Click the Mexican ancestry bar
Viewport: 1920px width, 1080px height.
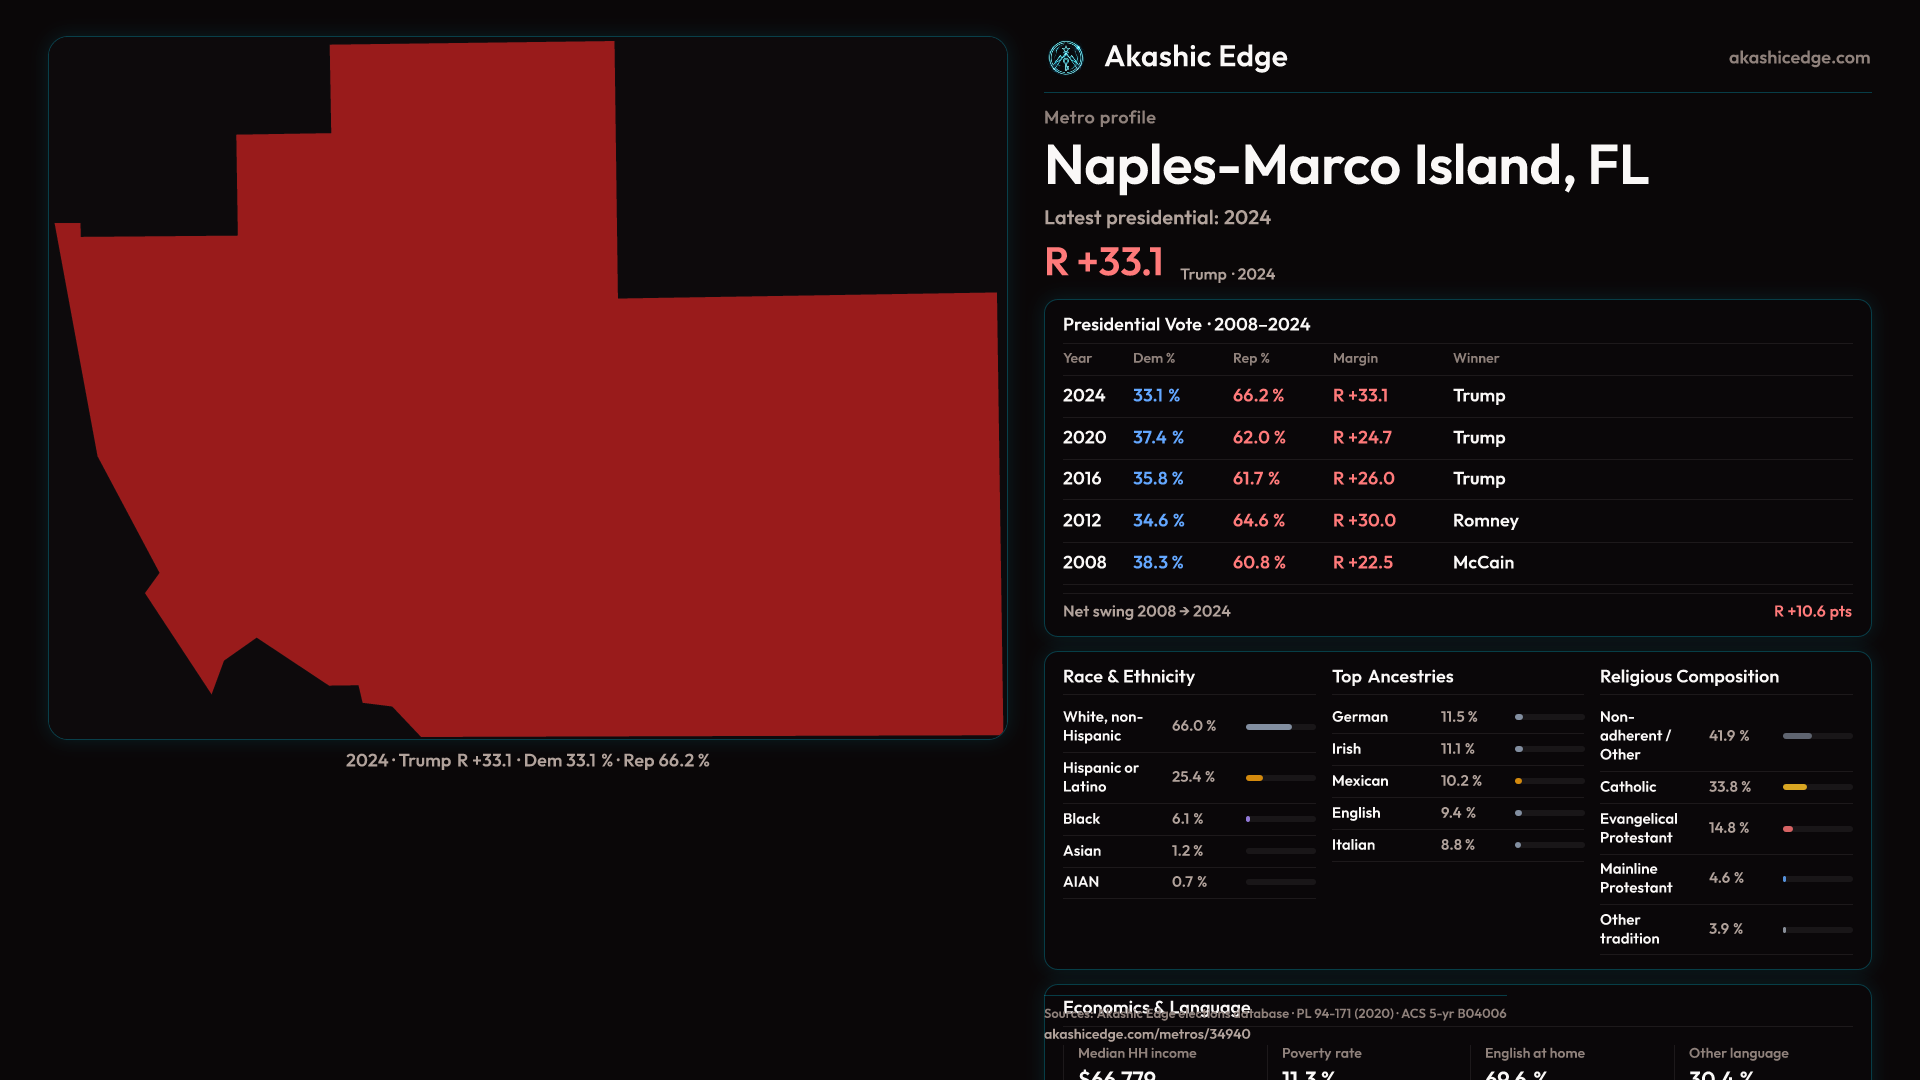pos(1548,781)
